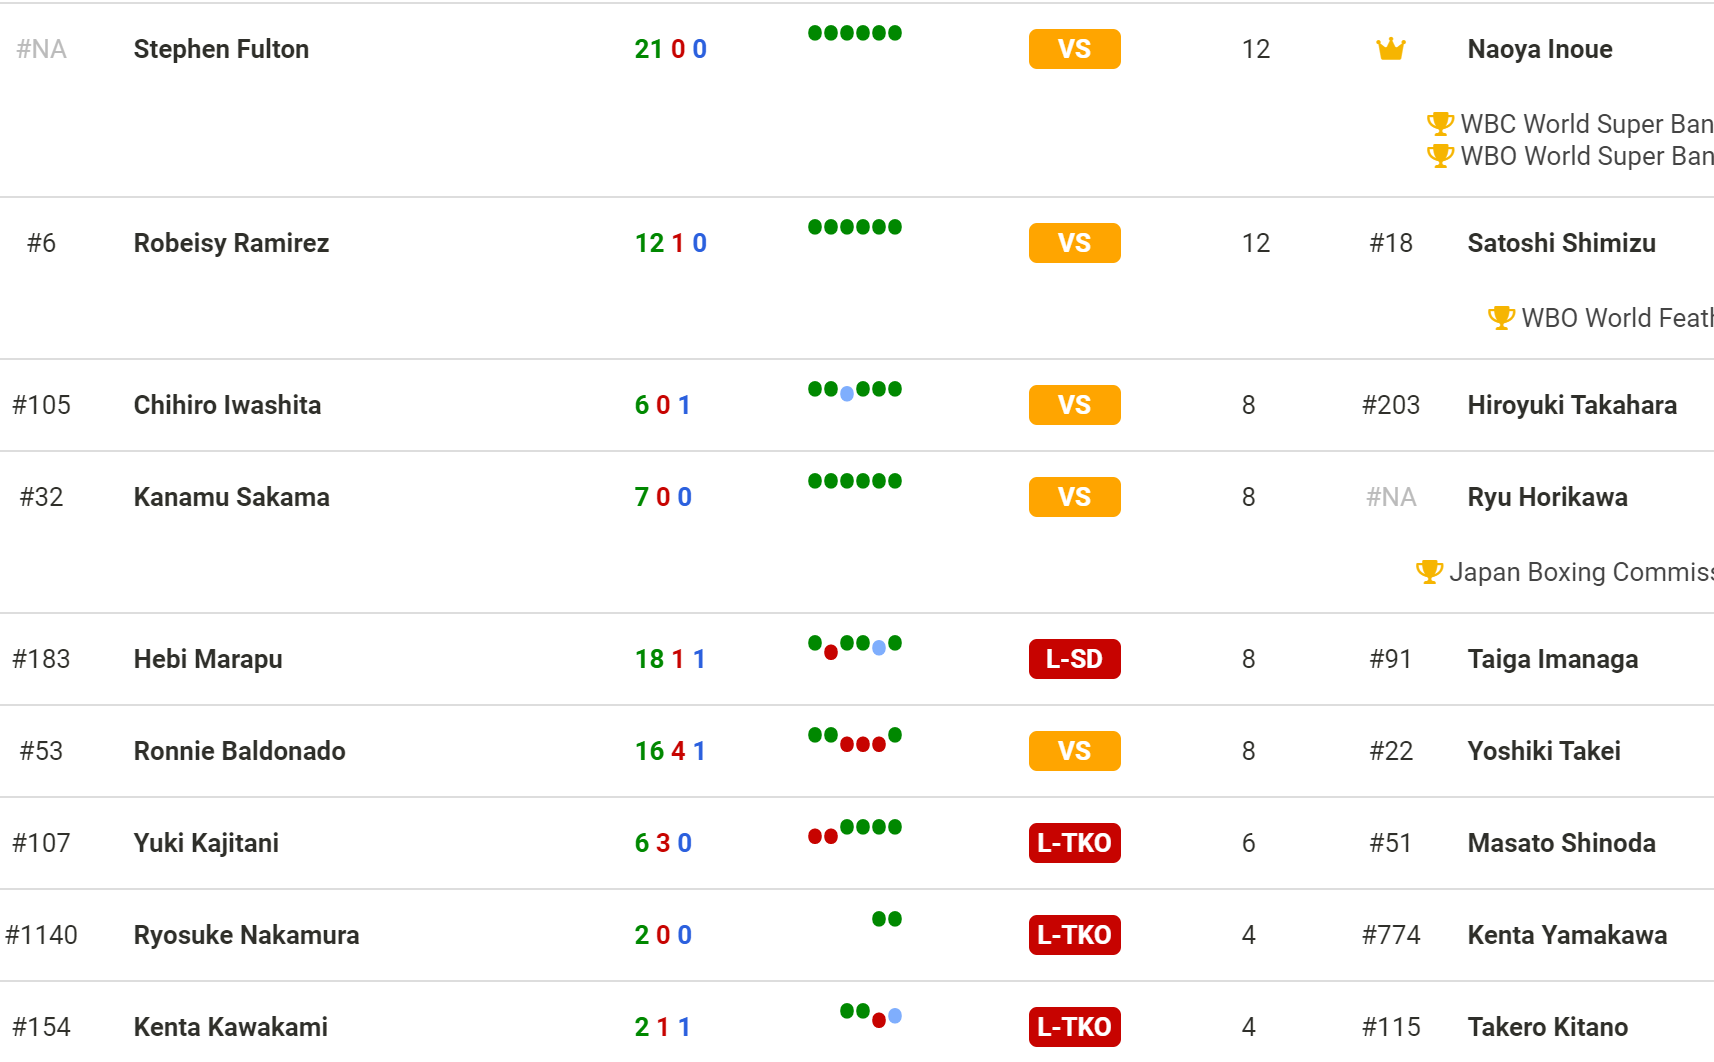Click Hebi Marapu's 18 1 1 record
This screenshot has height=1062, width=1714.
[670, 659]
